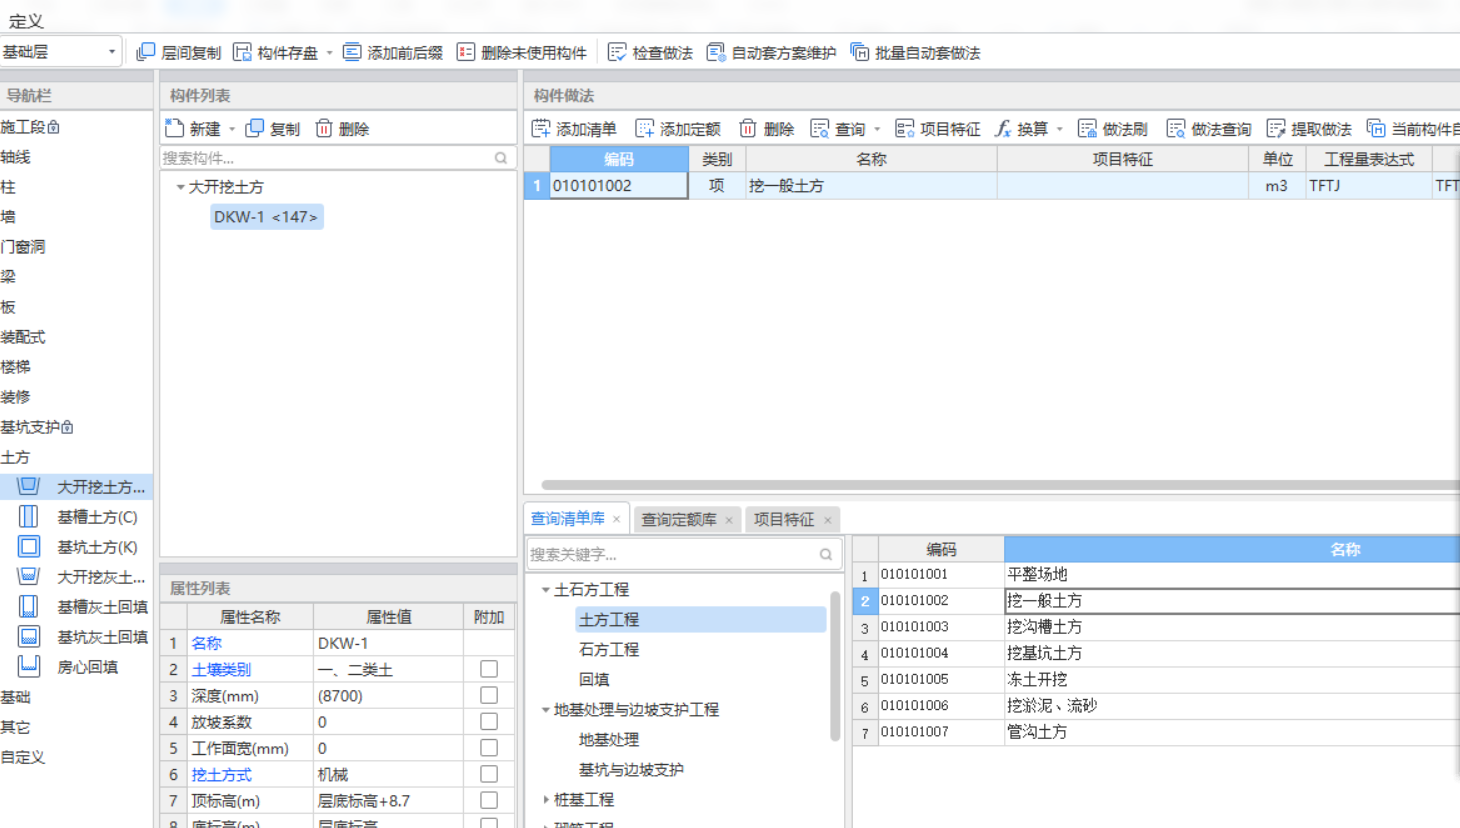Select 基坑与边坡支护 in tree
The image size is (1460, 828).
[631, 770]
